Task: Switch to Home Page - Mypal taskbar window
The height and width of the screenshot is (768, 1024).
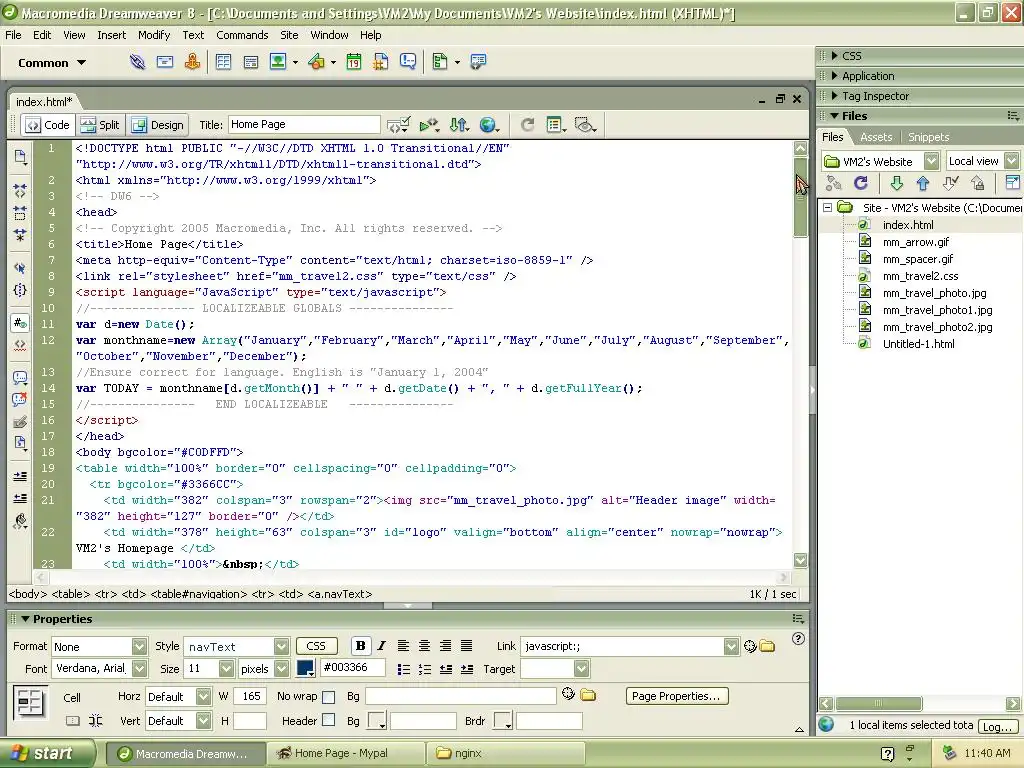Action: [344, 754]
